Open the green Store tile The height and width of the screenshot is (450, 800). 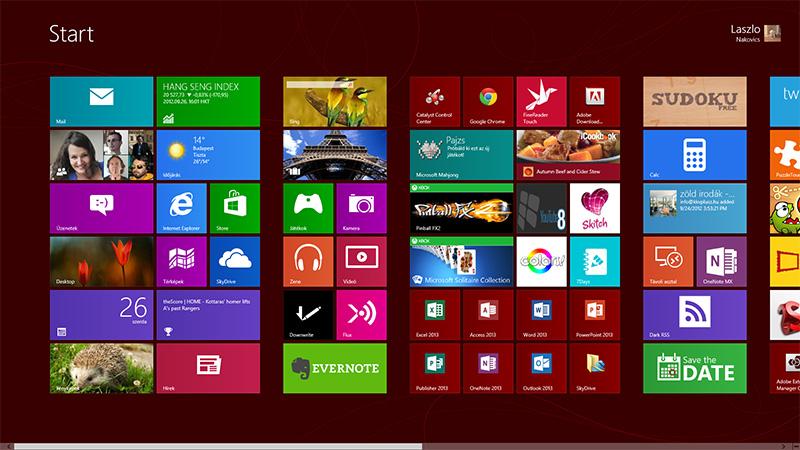(235, 208)
